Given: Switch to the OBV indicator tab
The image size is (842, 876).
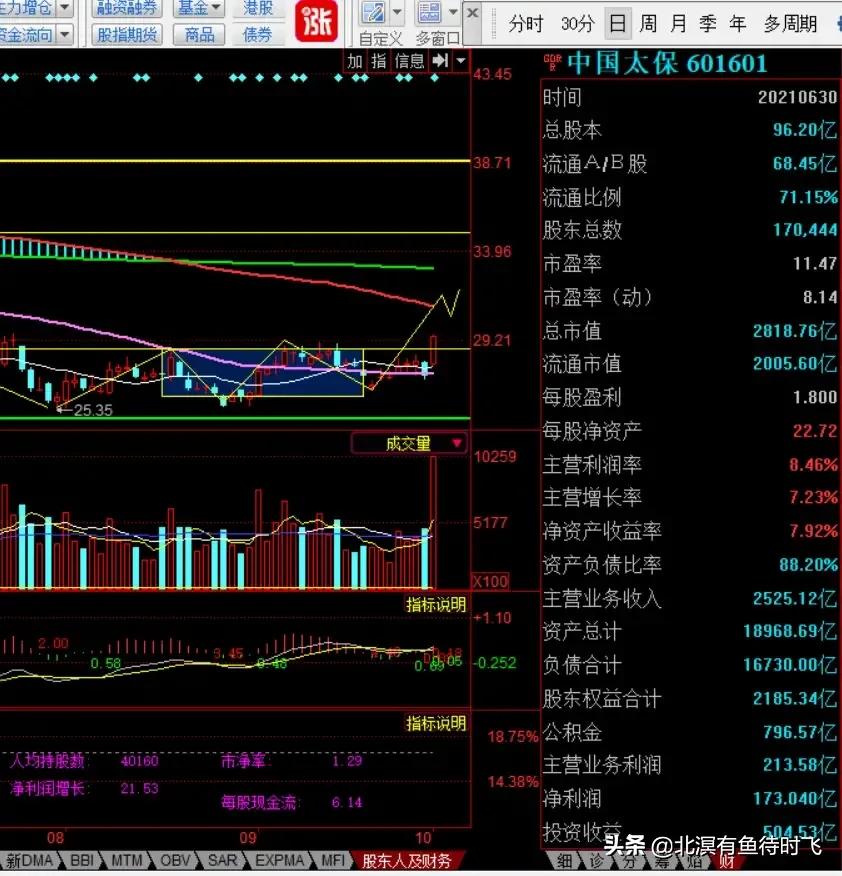Looking at the screenshot, I should (175, 861).
